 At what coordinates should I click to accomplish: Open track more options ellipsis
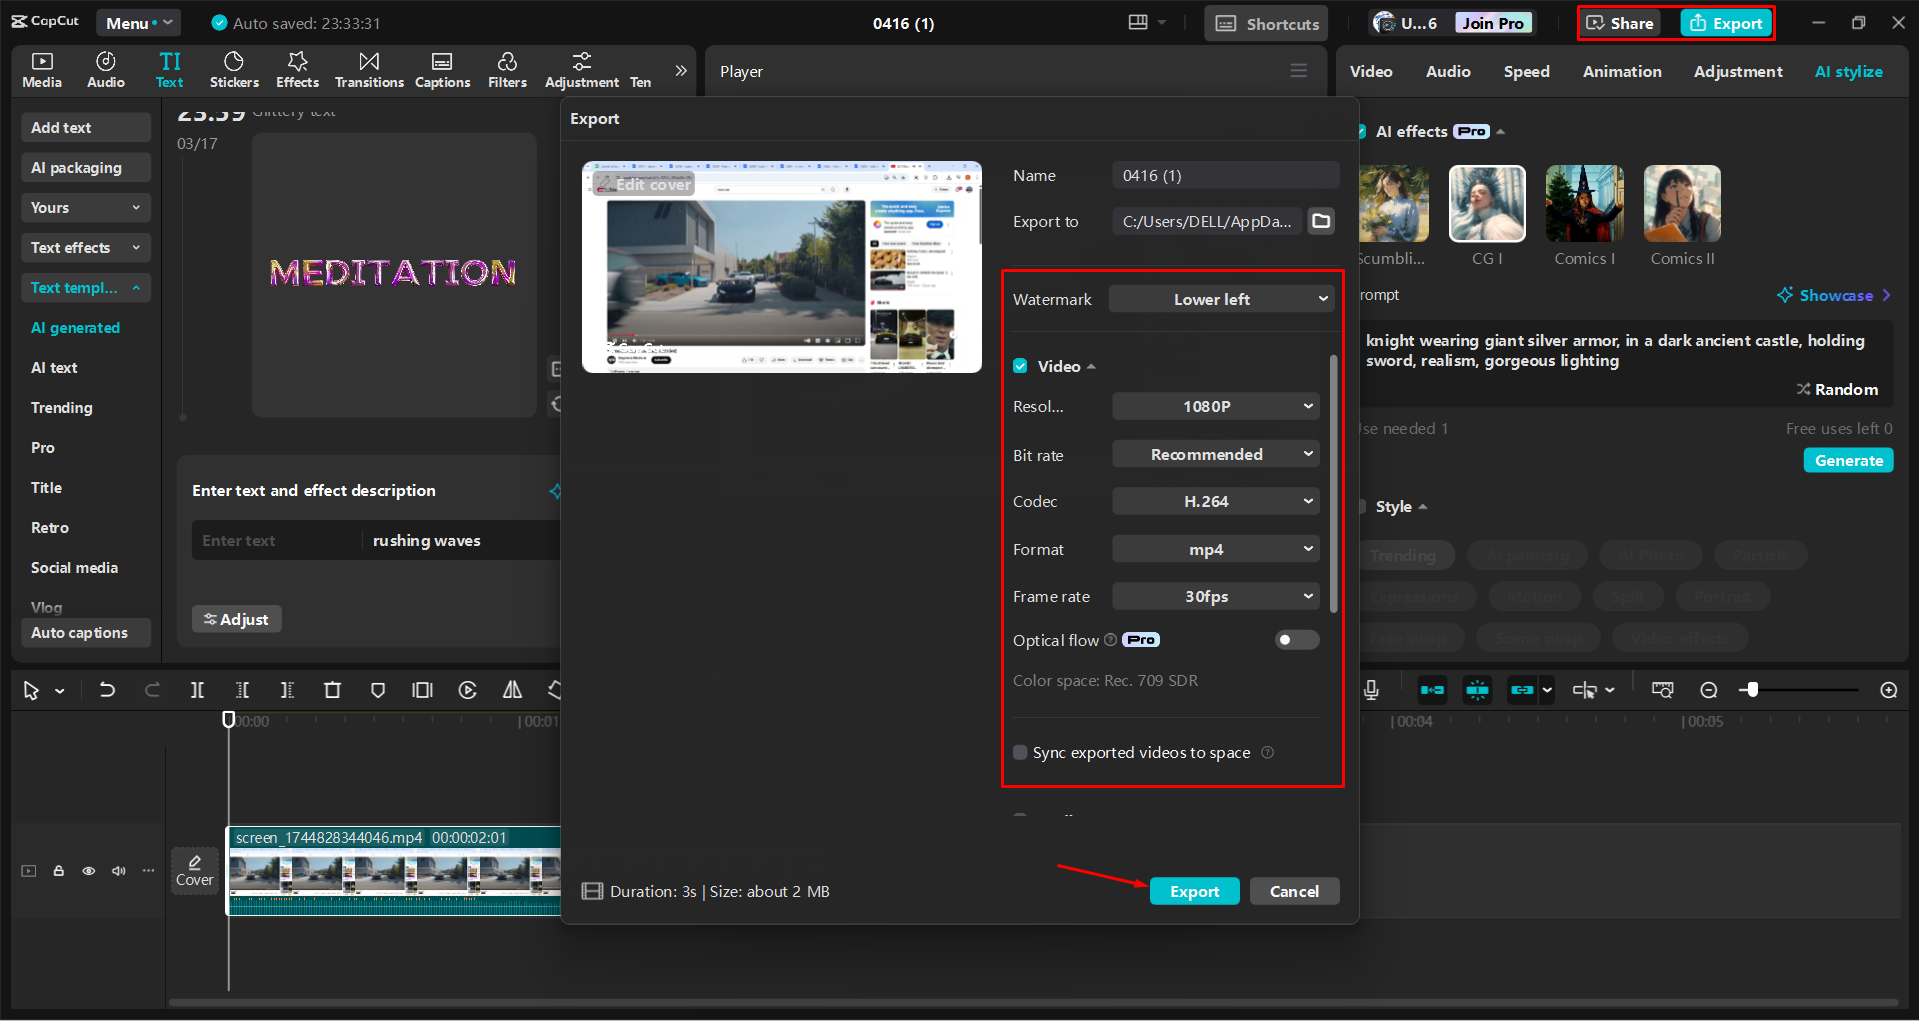(x=148, y=871)
